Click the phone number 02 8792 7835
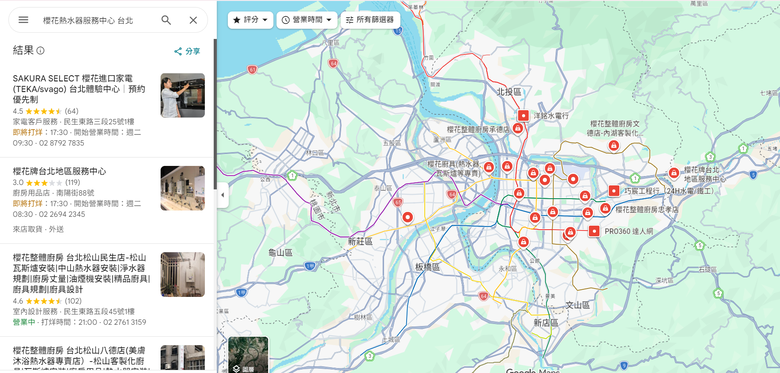This screenshot has height=373, width=780. click(61, 143)
